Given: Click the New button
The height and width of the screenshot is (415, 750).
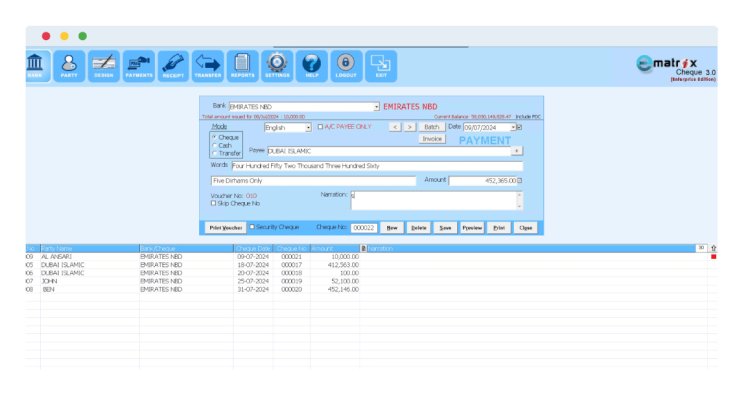Looking at the screenshot, I should pyautogui.click(x=392, y=228).
